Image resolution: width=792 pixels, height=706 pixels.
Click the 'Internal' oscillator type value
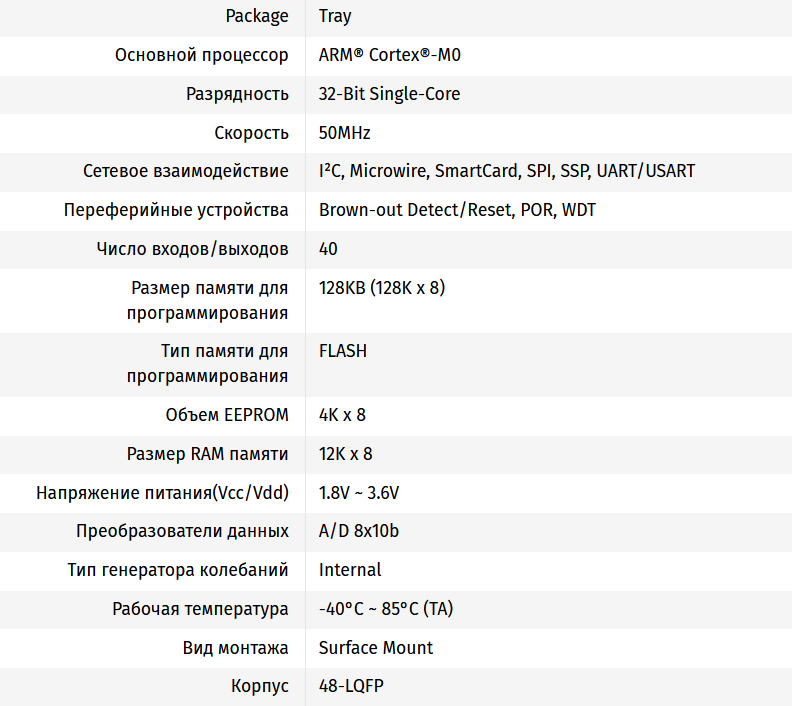[x=350, y=570]
